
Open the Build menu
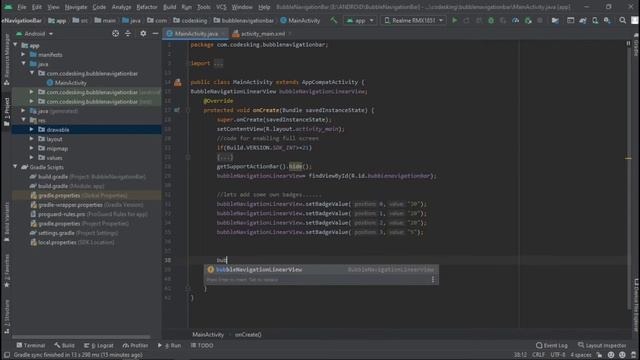coord(169,7)
